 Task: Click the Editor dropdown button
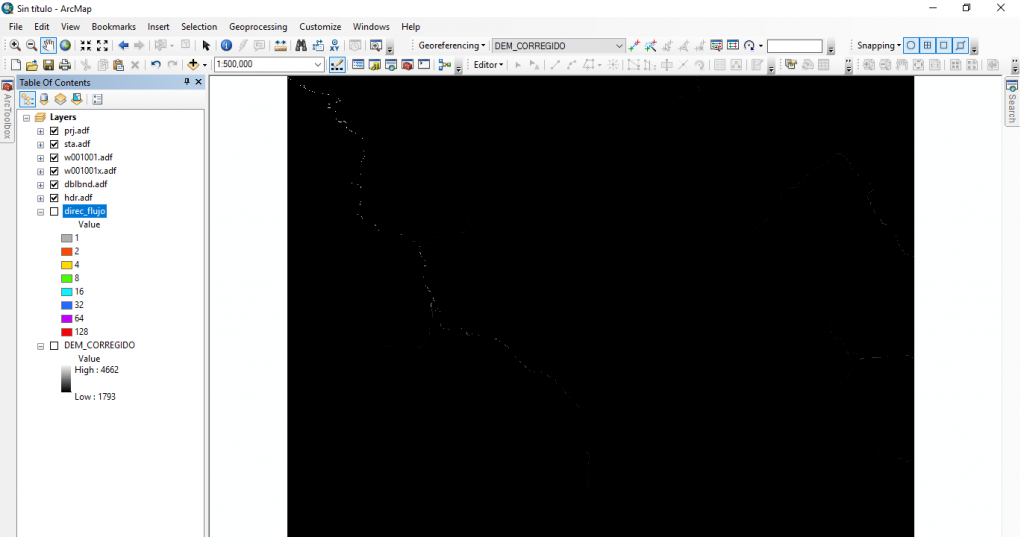pyautogui.click(x=488, y=65)
